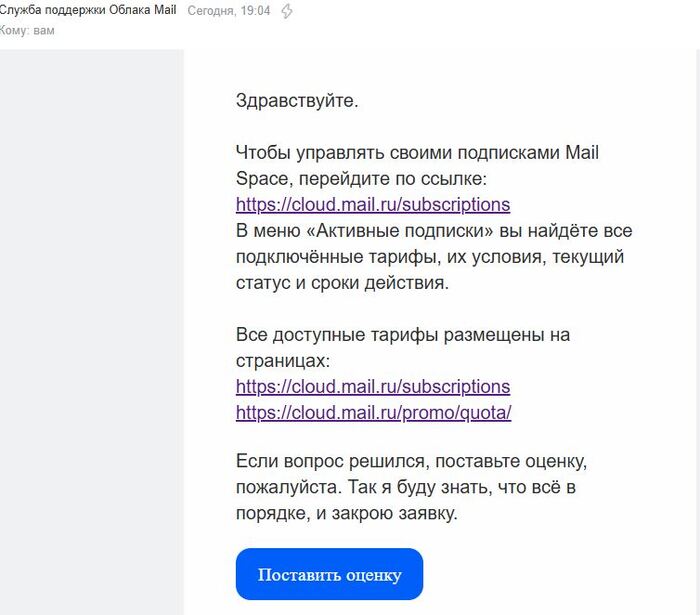The image size is (700, 615).
Task: Click the lightning bolt icon beside the timestamp
Action: [x=288, y=11]
